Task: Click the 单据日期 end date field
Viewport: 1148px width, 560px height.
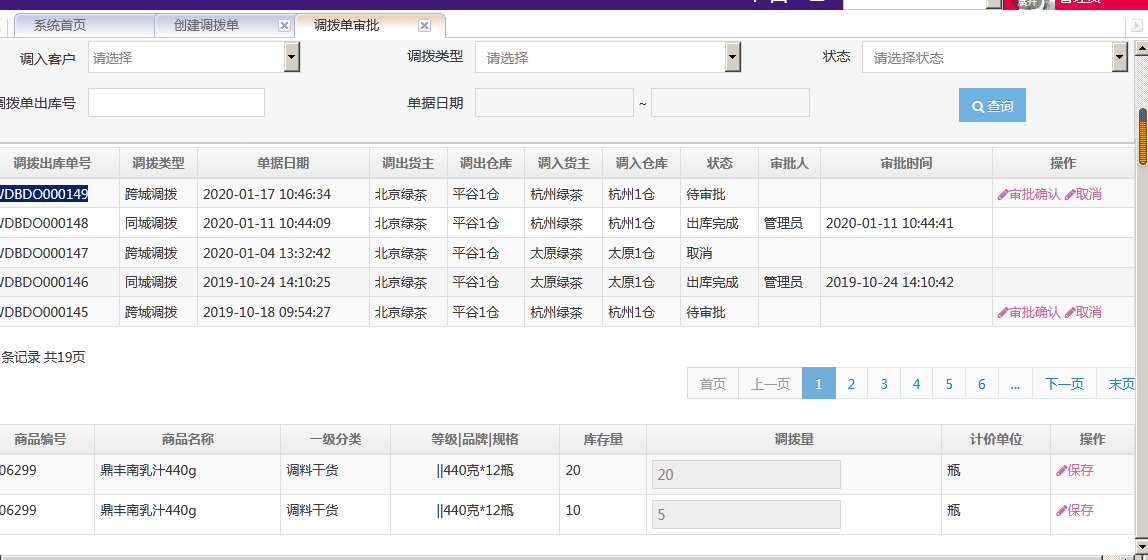Action: (730, 102)
